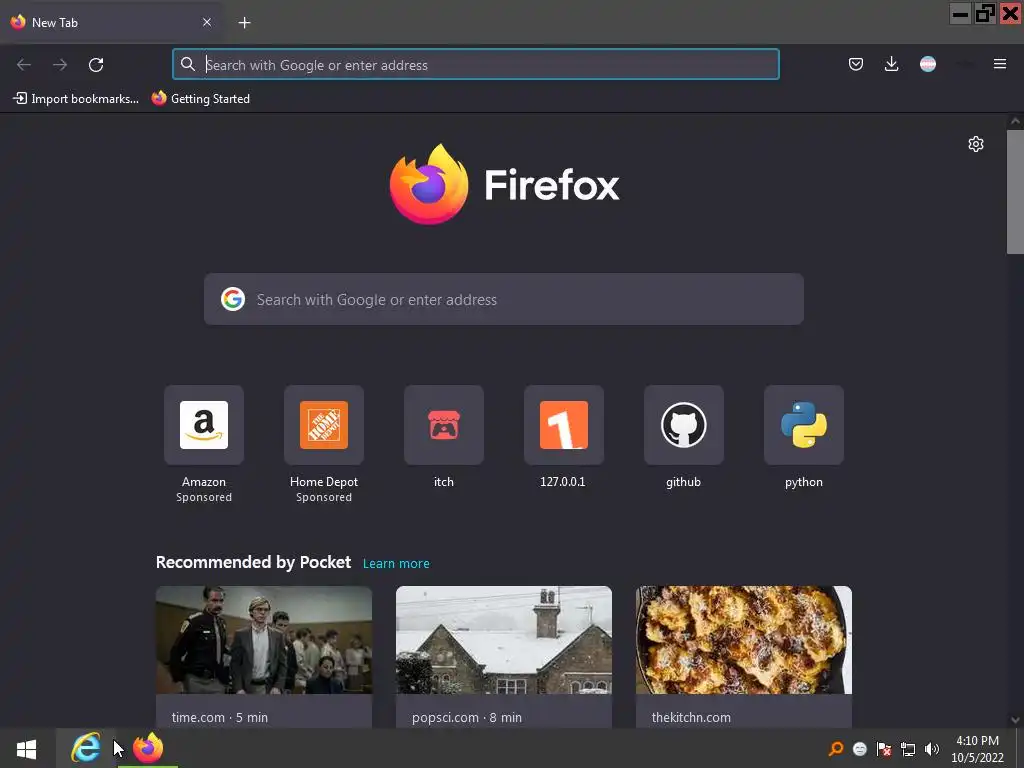Open the Downloads panel
1024x768 pixels.
(x=891, y=64)
